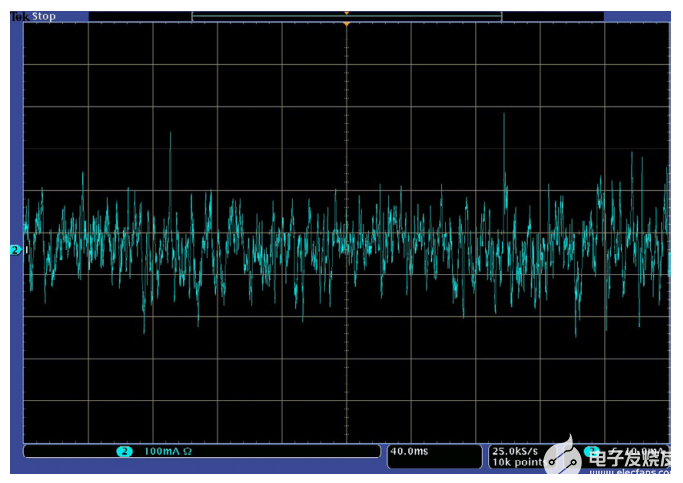The height and width of the screenshot is (483, 683).
Task: Select the channel 2 ground marker on left edge
Action: click(x=16, y=250)
